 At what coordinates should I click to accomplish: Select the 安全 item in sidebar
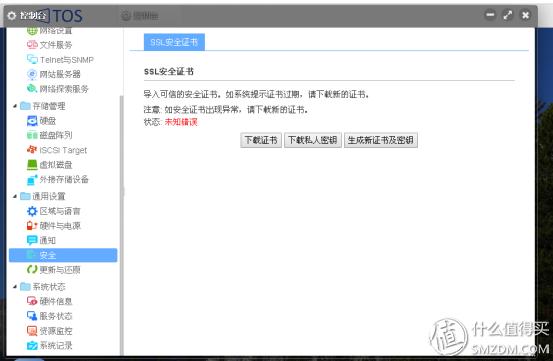pyautogui.click(x=63, y=255)
